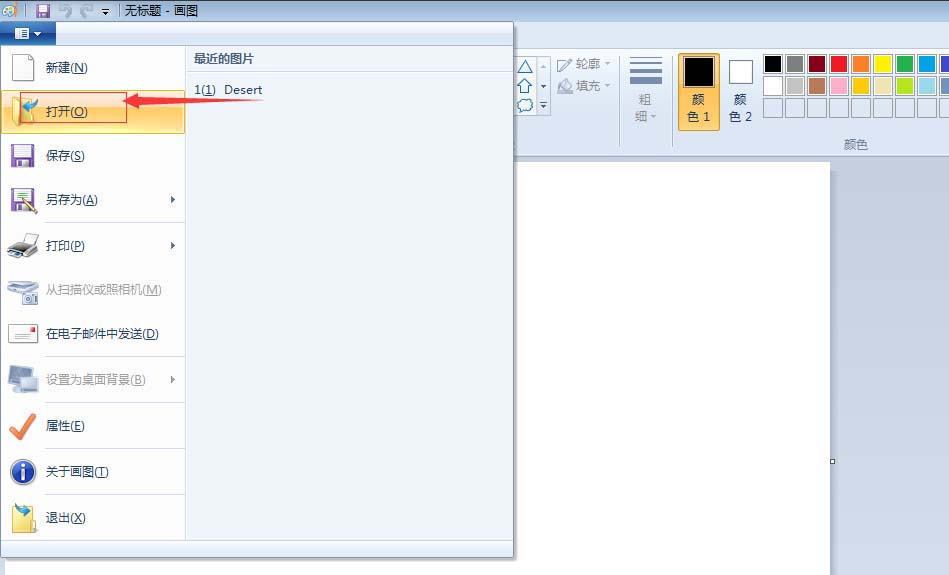The height and width of the screenshot is (575, 949).
Task: Pick the black color swatch
Action: (773, 64)
